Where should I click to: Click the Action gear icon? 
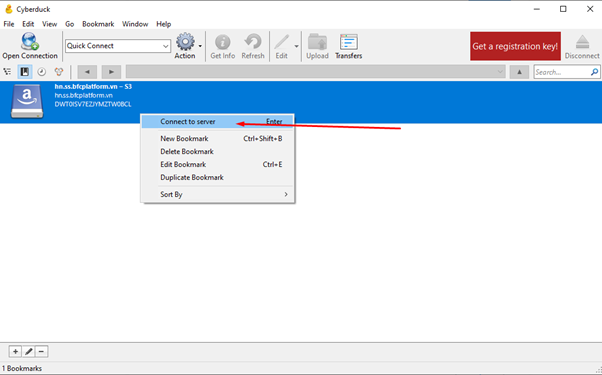point(185,42)
